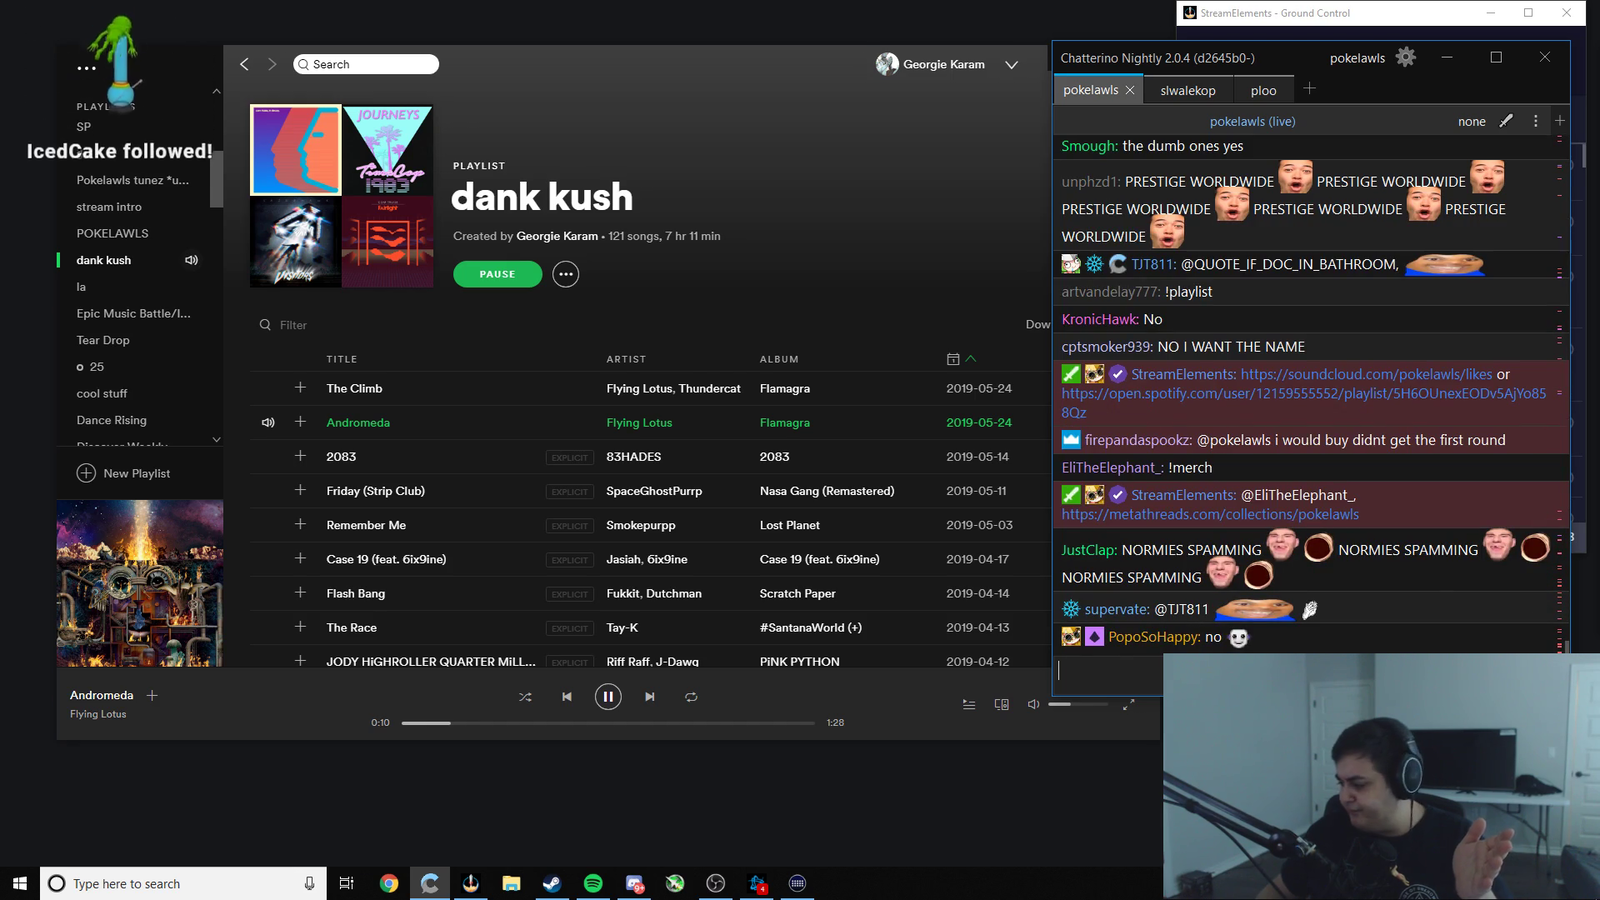Open the metathreads.com pokelawls collection link
The height and width of the screenshot is (900, 1600).
1210,514
